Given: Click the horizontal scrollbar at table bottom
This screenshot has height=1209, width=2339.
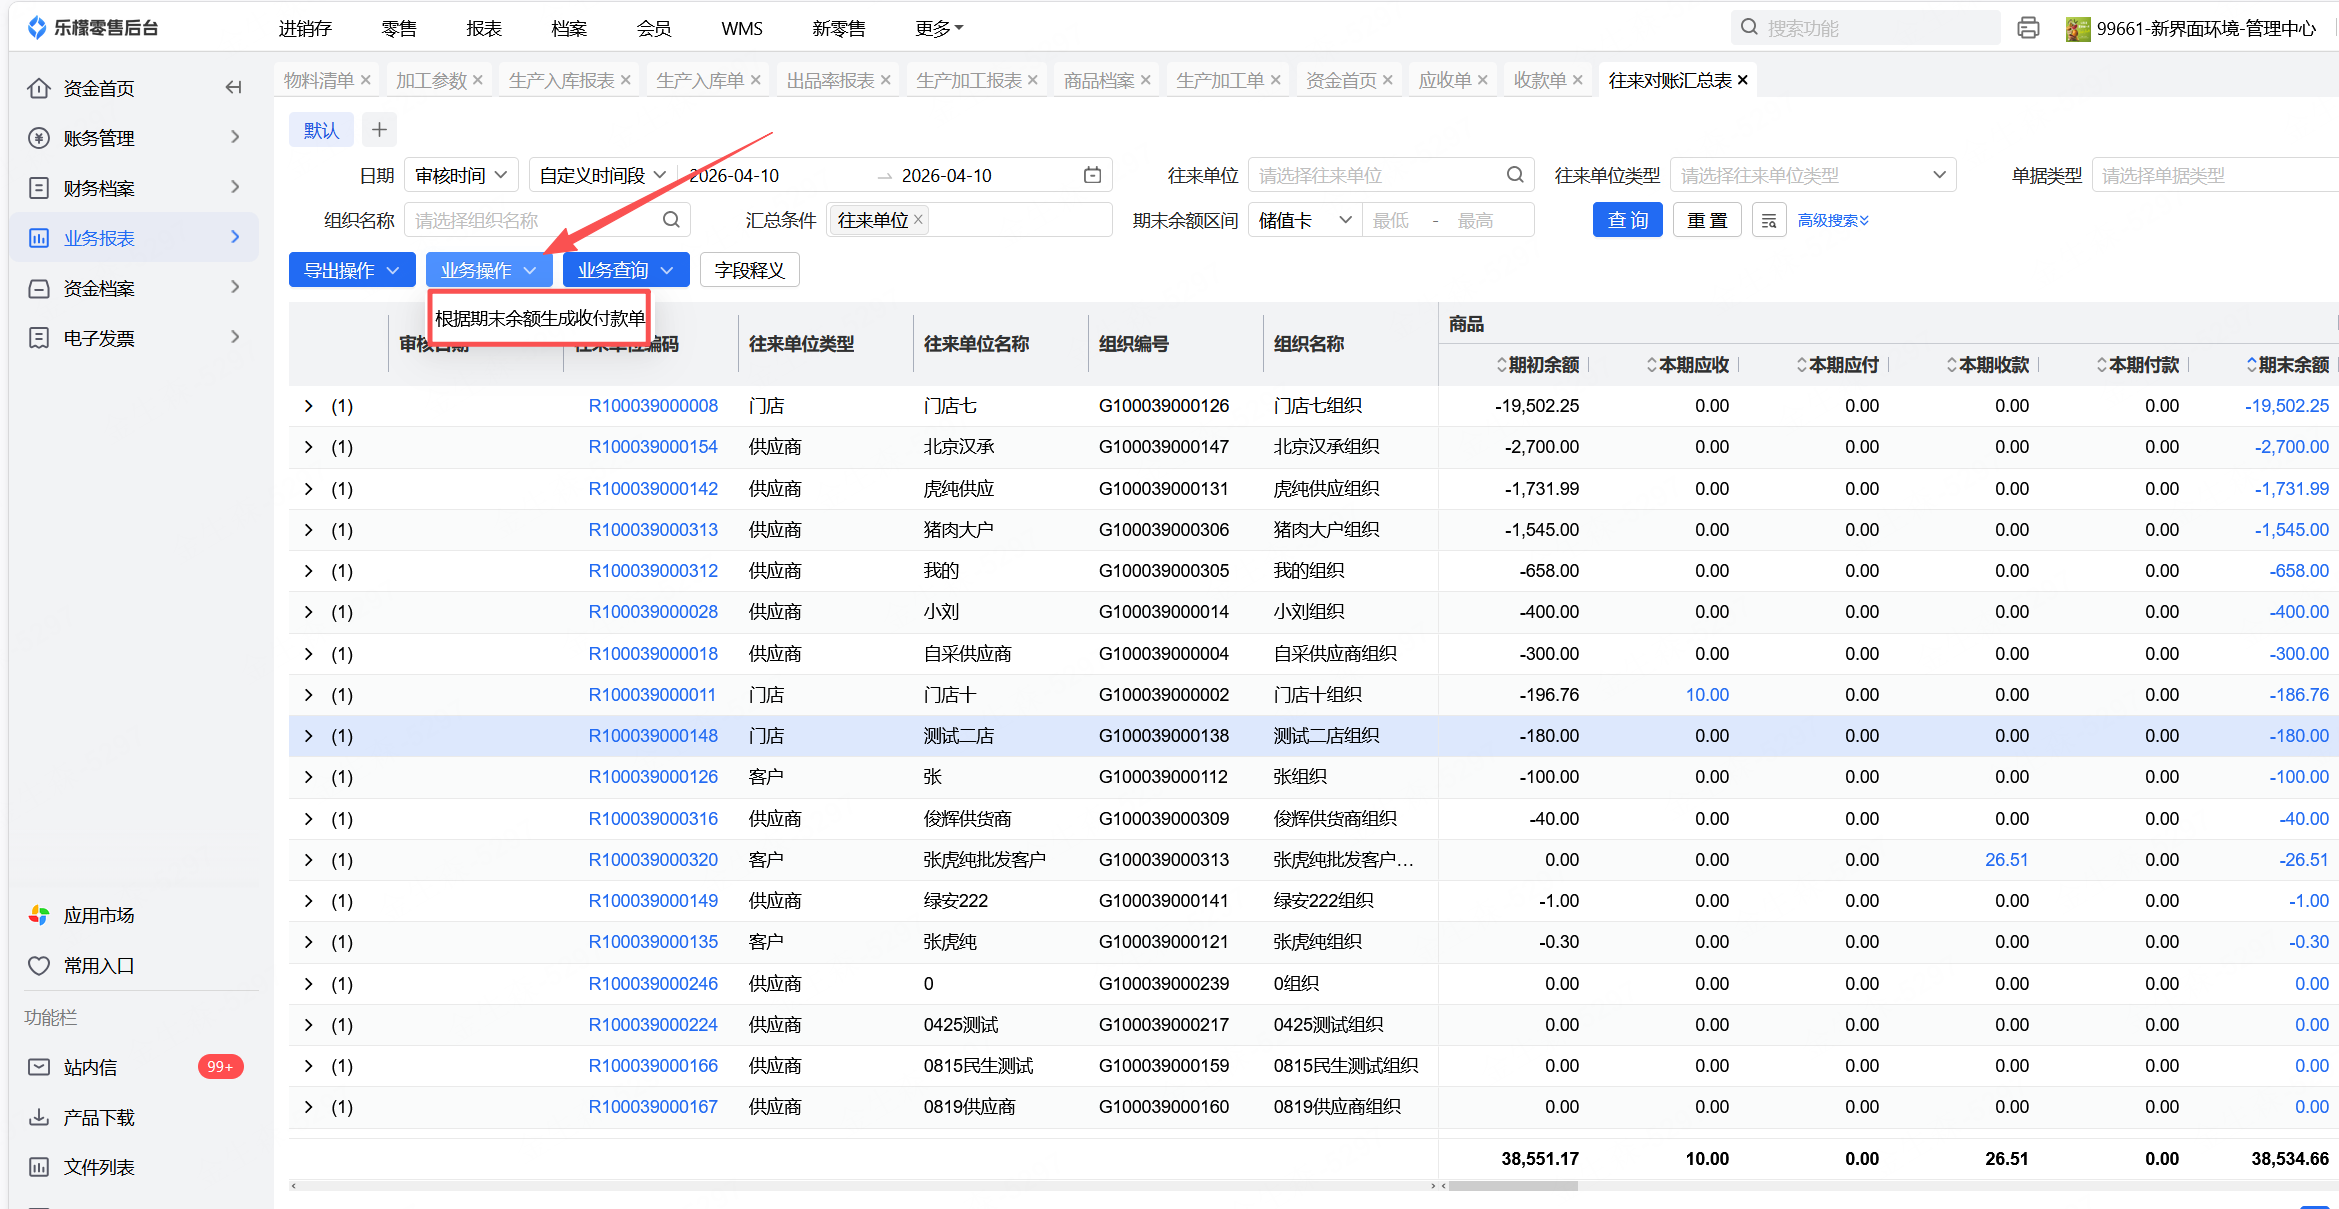Looking at the screenshot, I should point(1512,1186).
